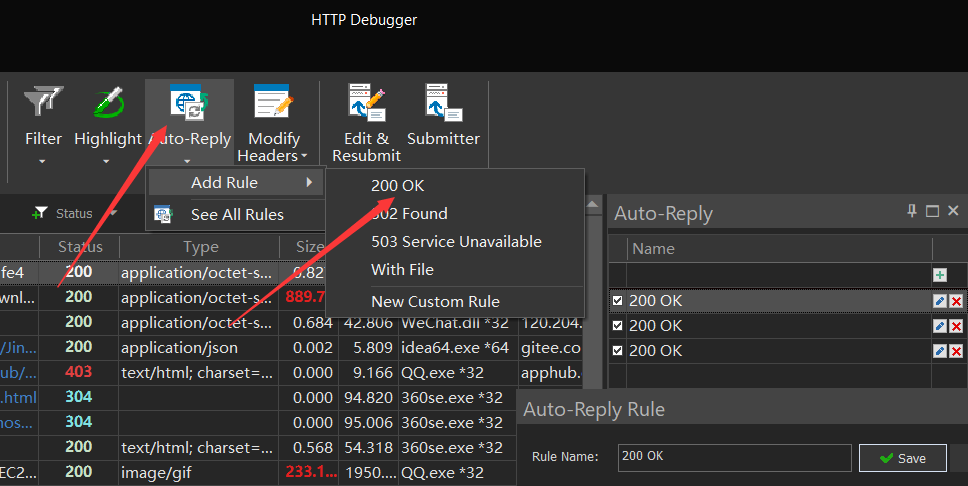Delete the highlighted 200 OK rule
This screenshot has width=968, height=486.
point(956,301)
